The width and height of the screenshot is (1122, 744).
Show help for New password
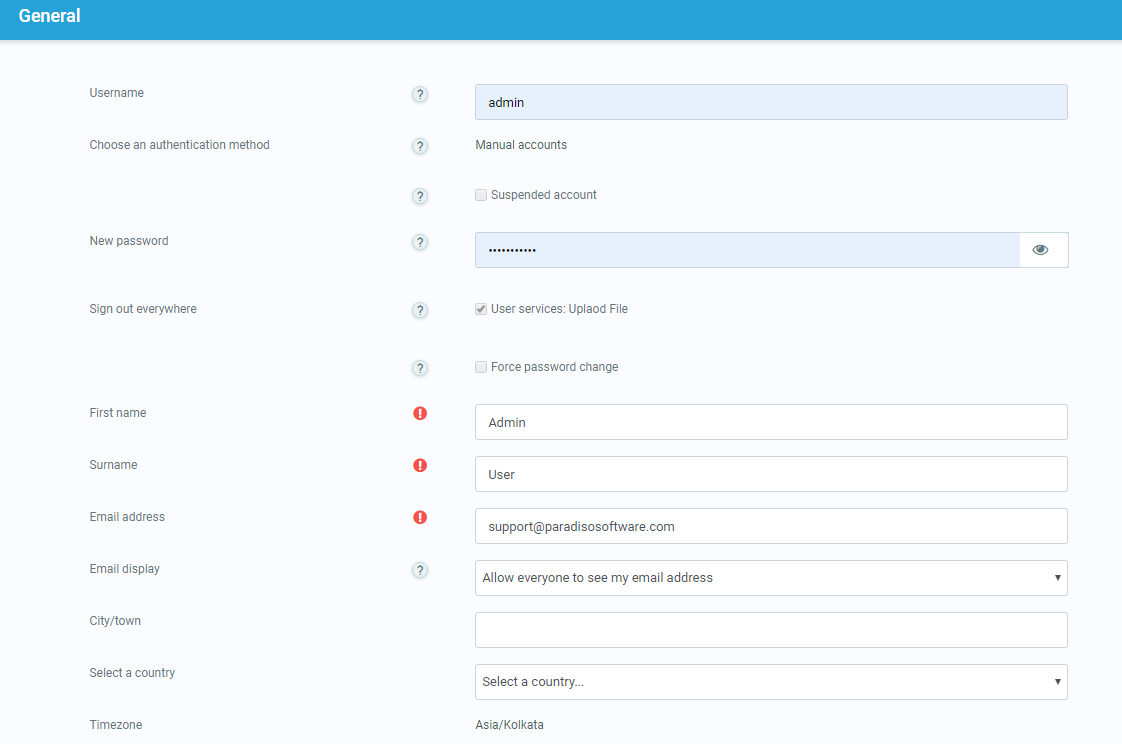coord(420,242)
